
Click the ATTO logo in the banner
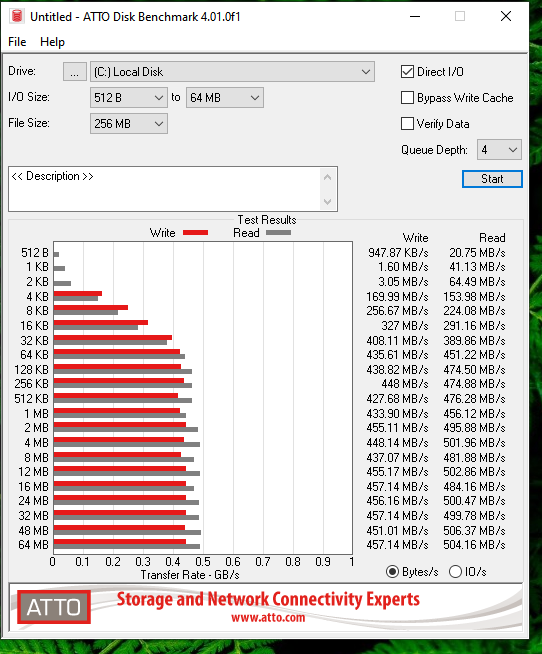click(54, 607)
